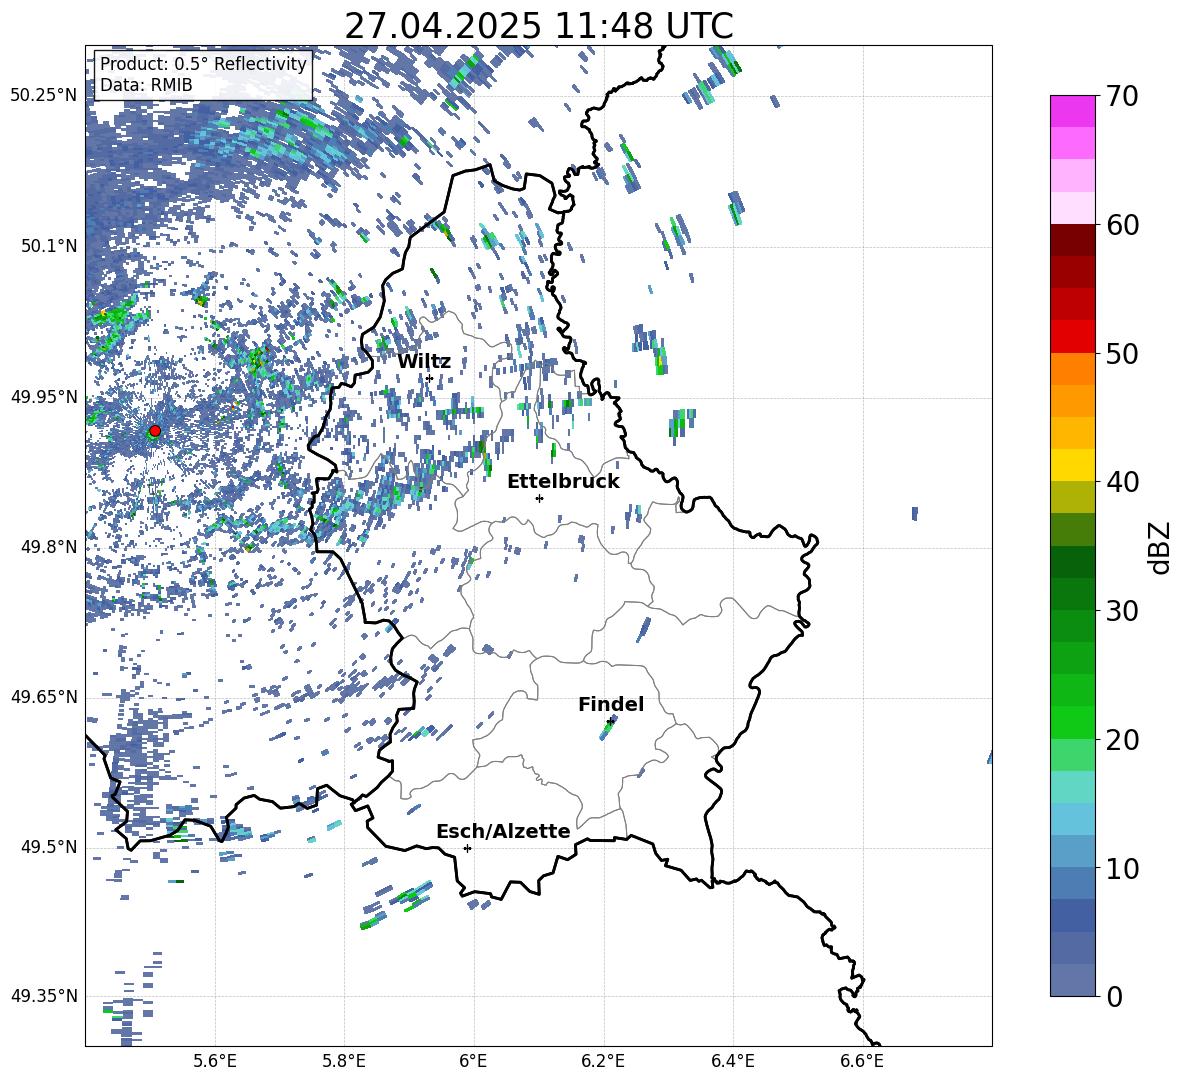Image resolution: width=1184 pixels, height=1081 pixels.
Task: Click the 30 tick on colorbar
Action: (x=1122, y=611)
